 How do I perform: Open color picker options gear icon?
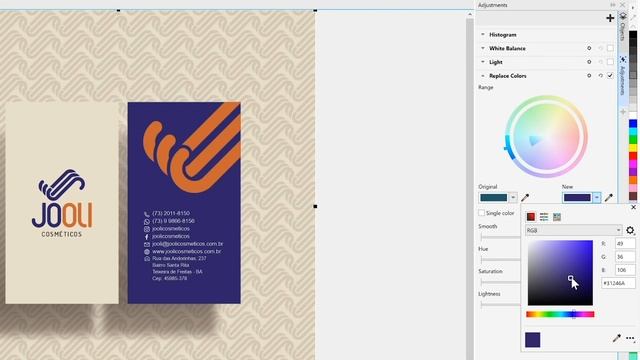pos(630,230)
